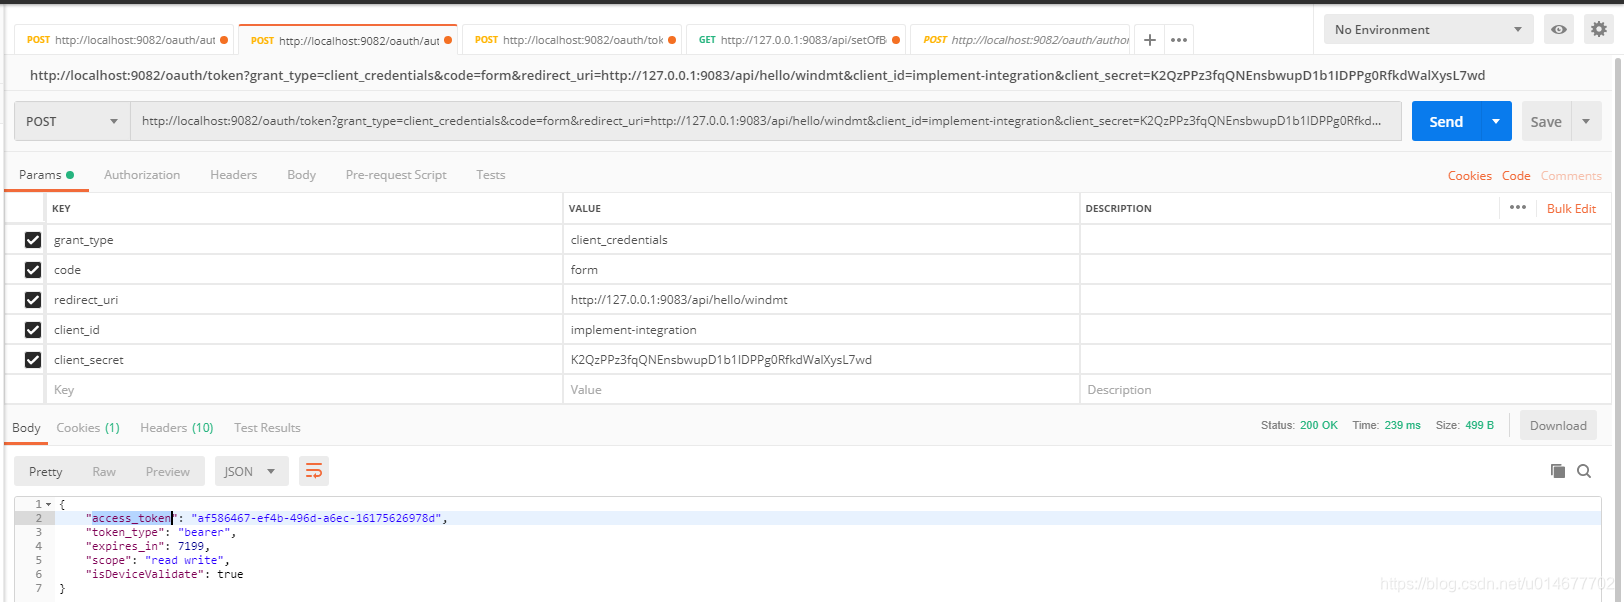This screenshot has width=1624, height=602.
Task: Uncheck the client_id parameter
Action: tap(33, 330)
